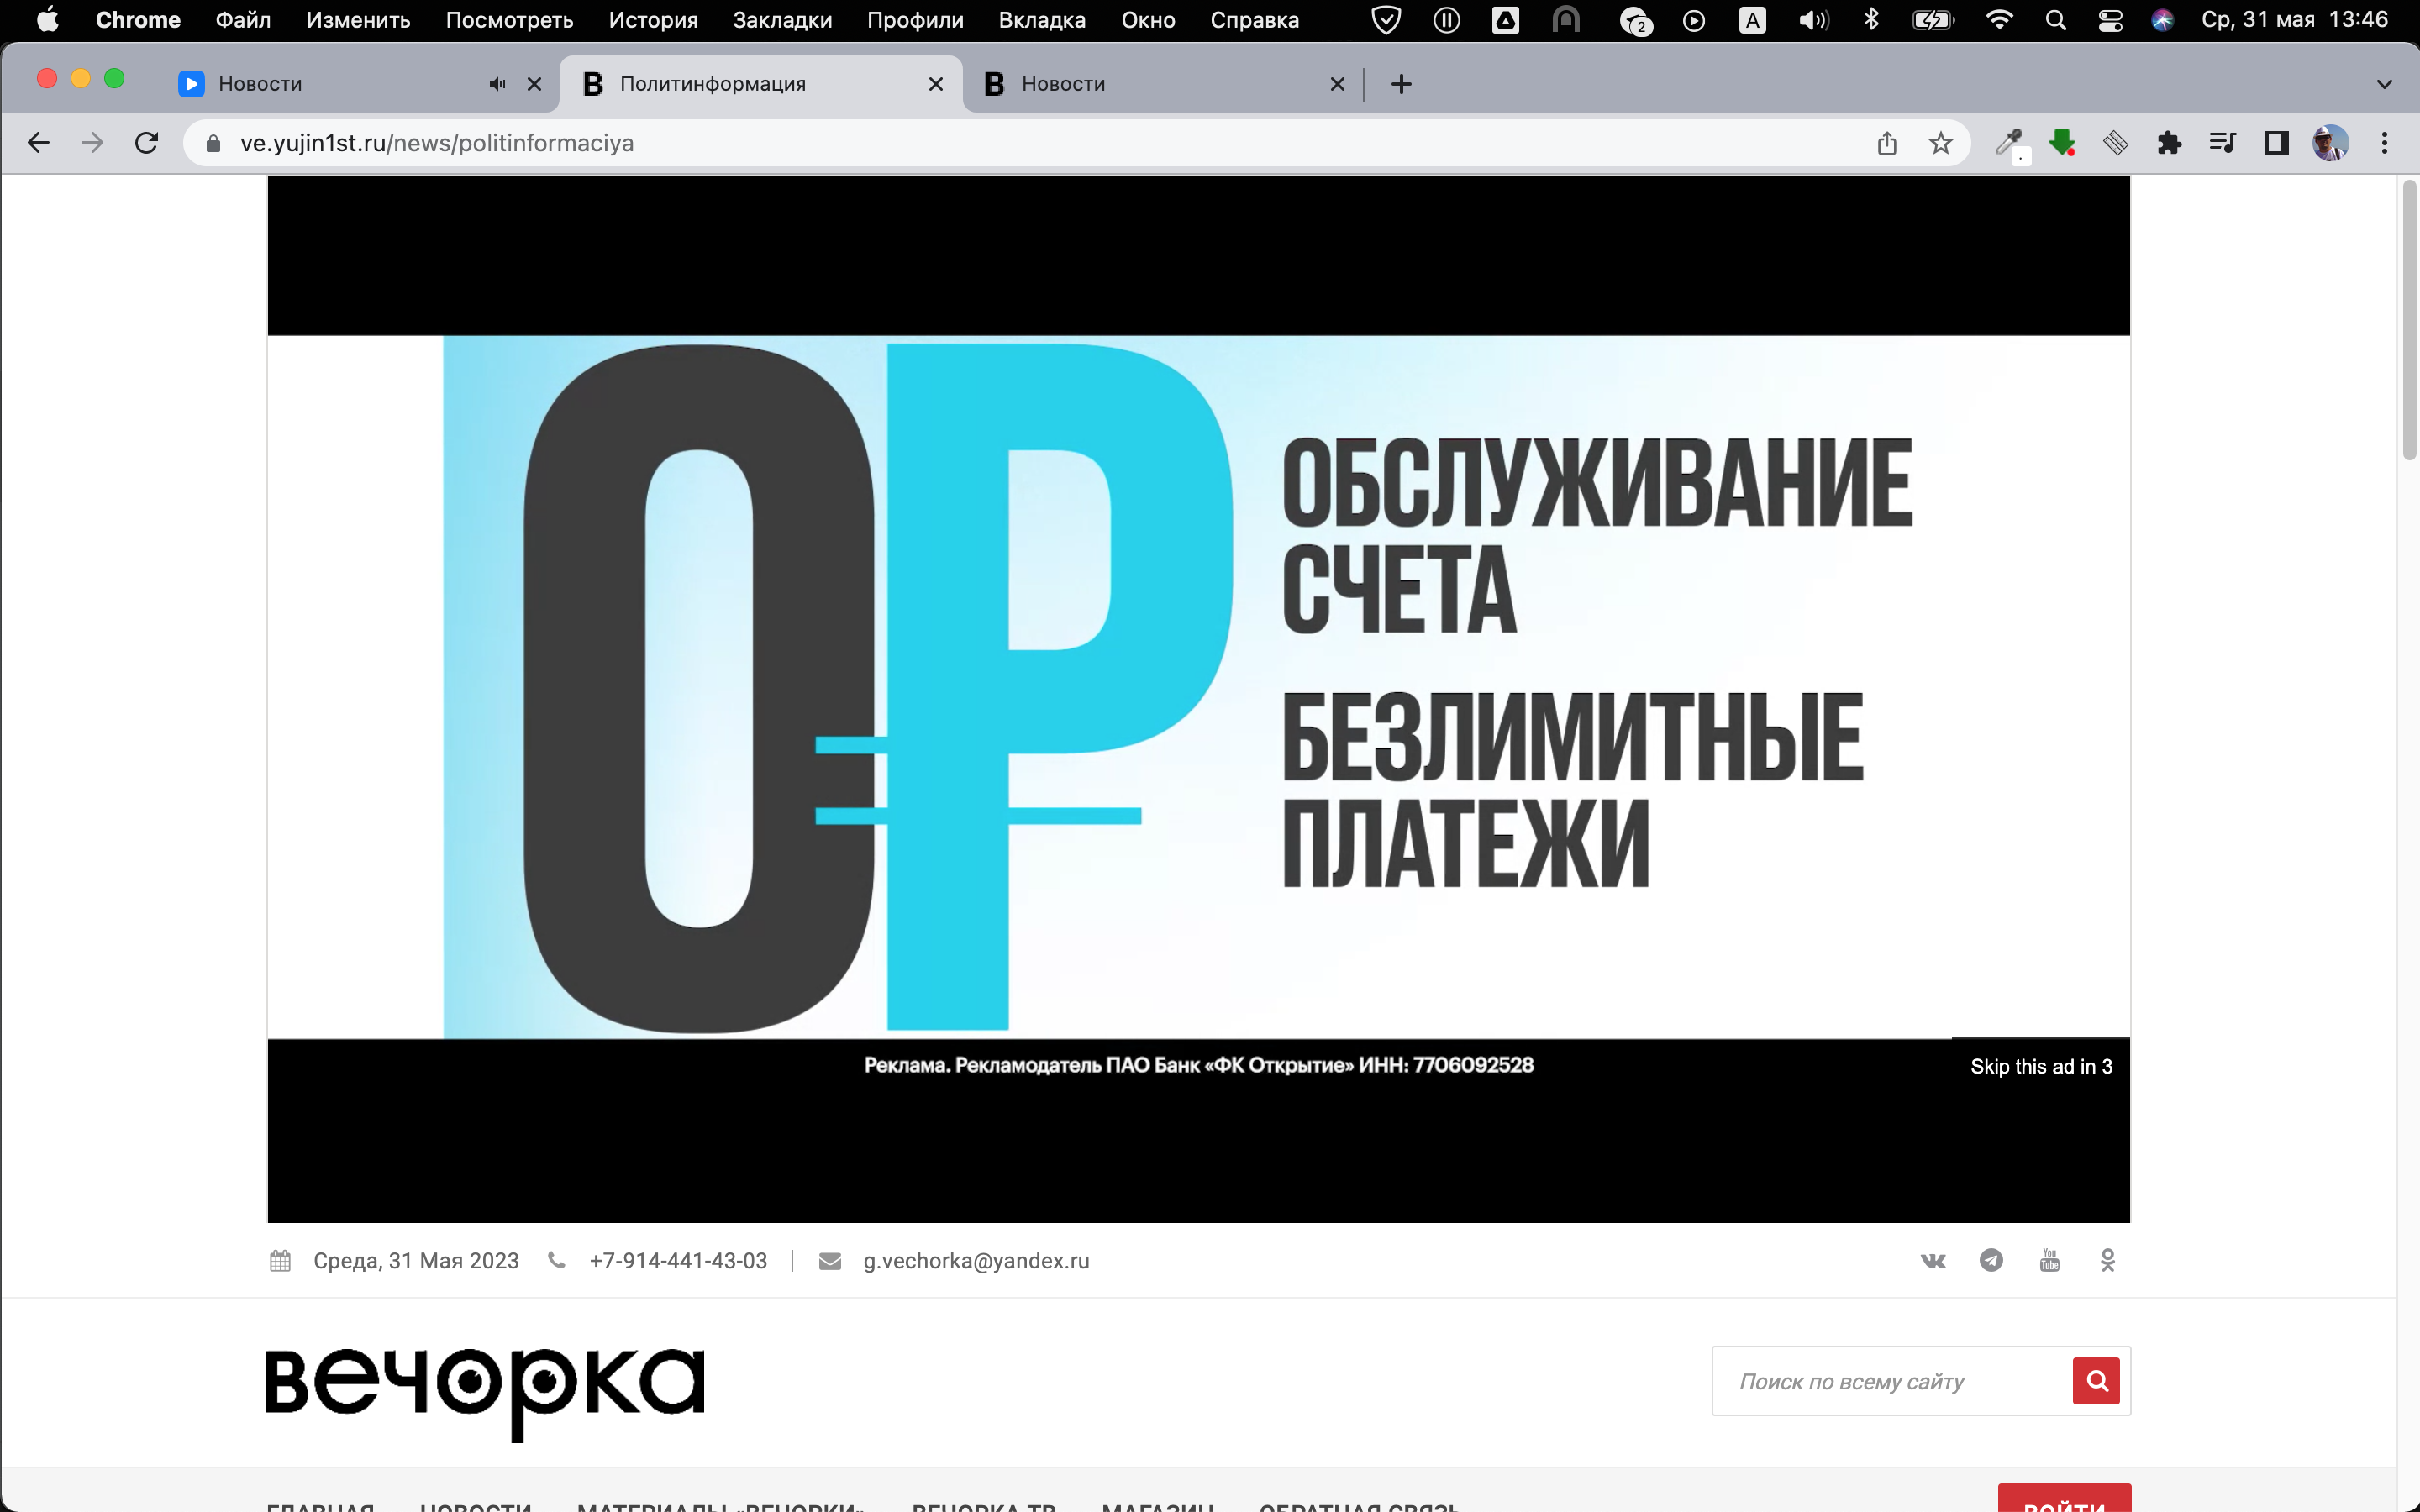2420x1512 pixels.
Task: Click the share page icon in address bar
Action: pos(1886,143)
